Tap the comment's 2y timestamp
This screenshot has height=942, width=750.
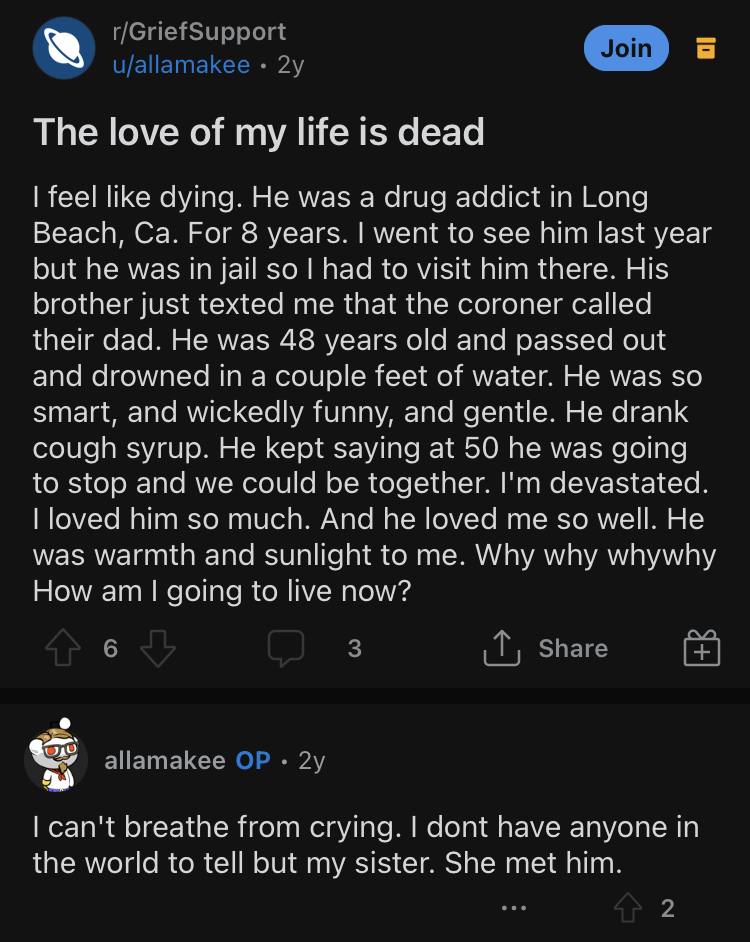tap(312, 760)
